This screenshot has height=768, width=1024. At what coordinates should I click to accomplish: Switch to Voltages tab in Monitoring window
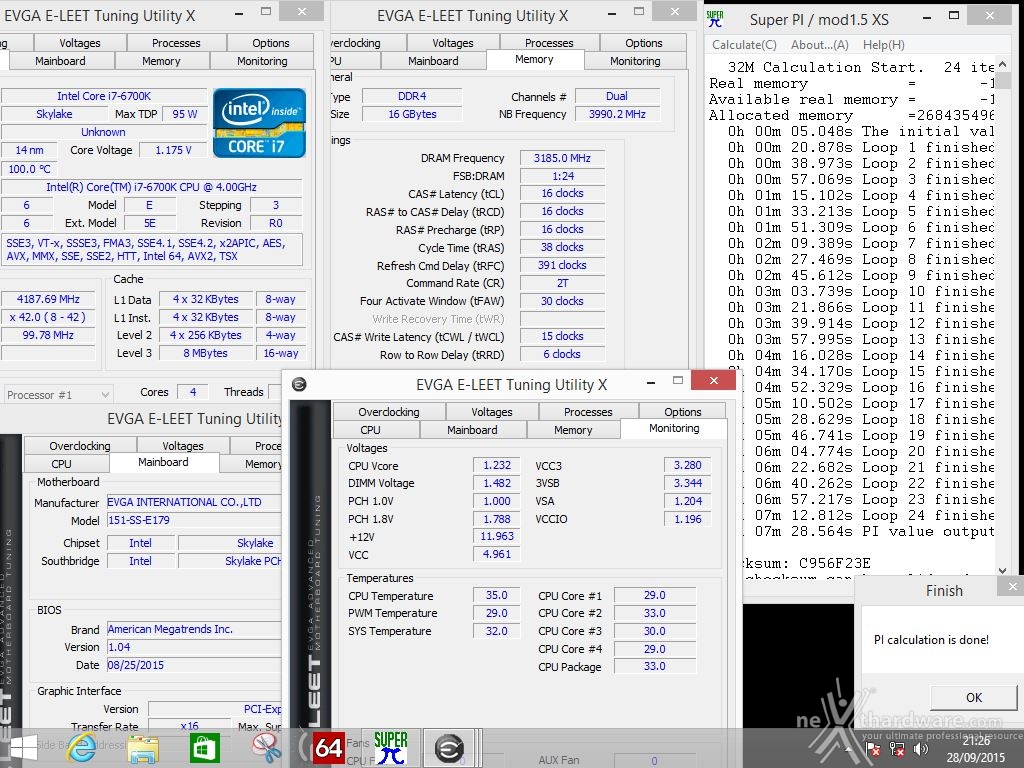tap(492, 412)
